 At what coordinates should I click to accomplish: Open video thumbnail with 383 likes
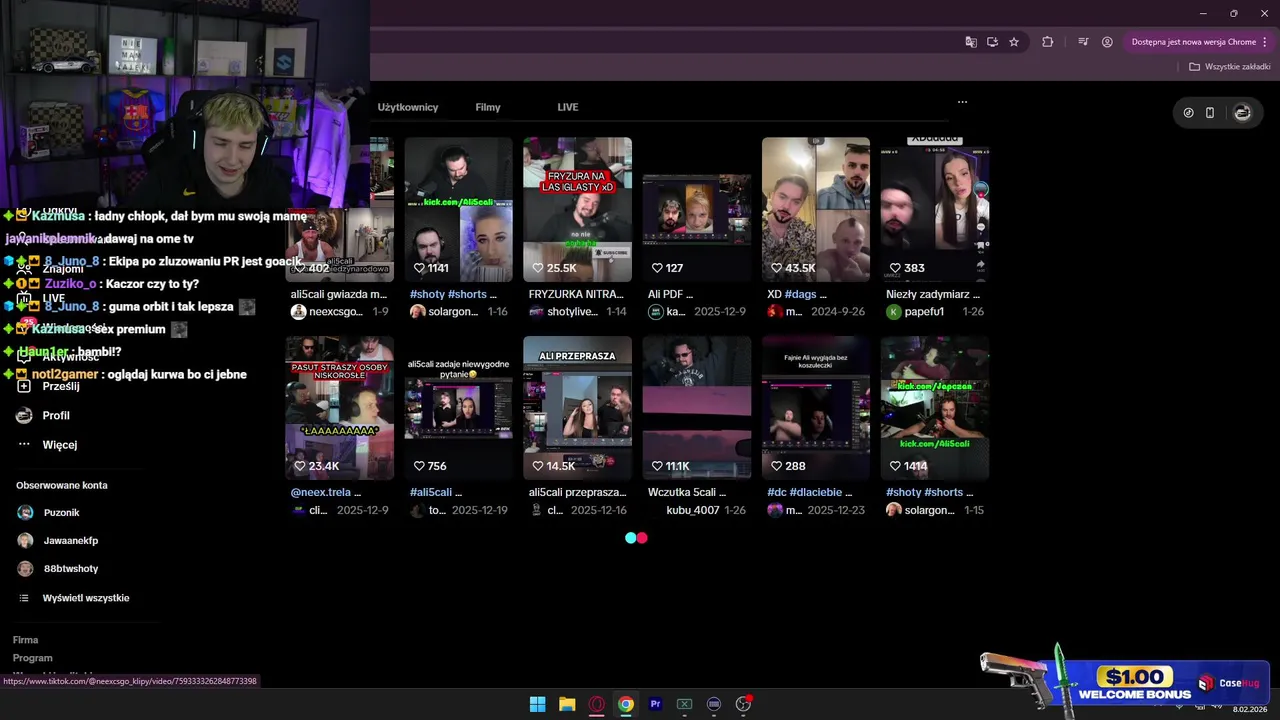point(934,209)
